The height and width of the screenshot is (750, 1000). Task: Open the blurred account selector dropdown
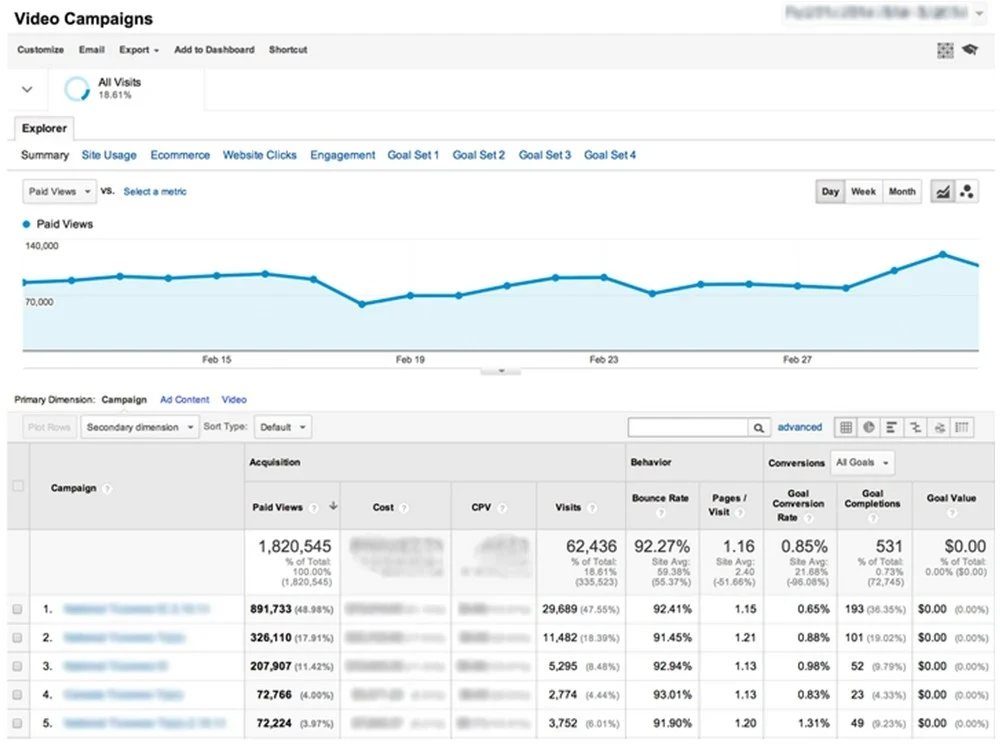[886, 13]
